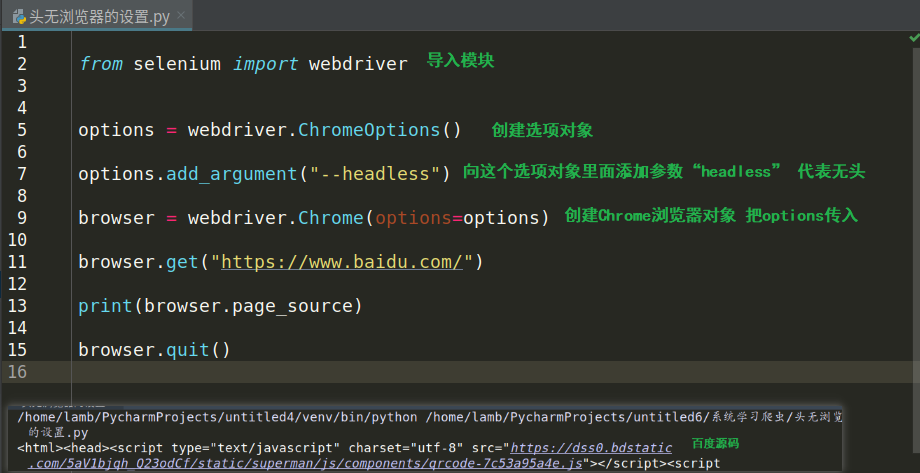The width and height of the screenshot is (920, 473).
Task: Click line number 5 in gutter
Action: 22,130
